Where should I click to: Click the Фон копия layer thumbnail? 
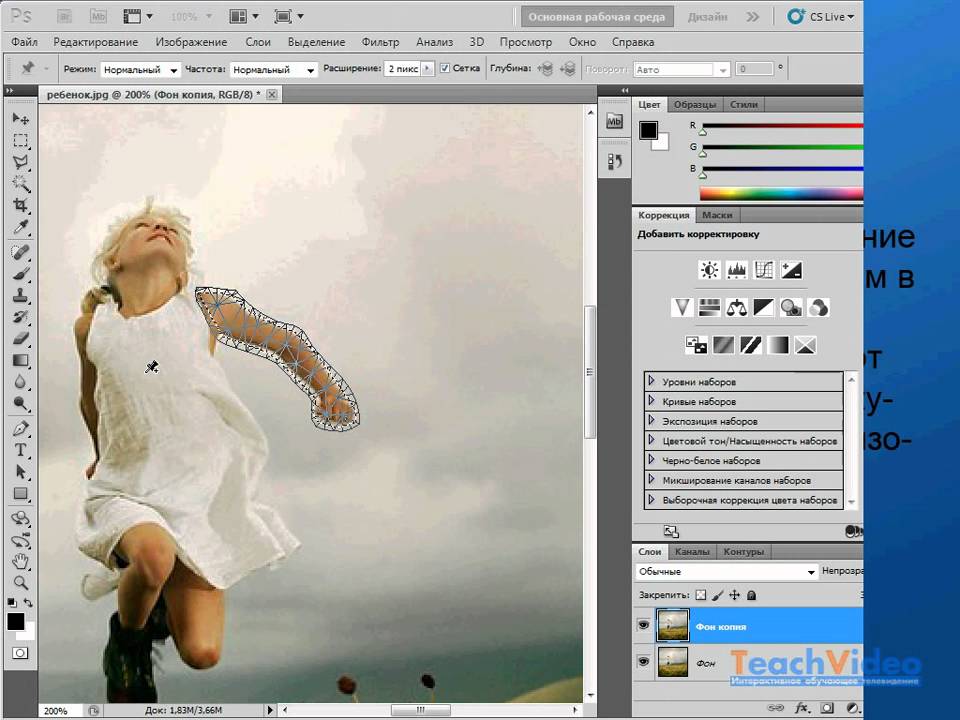672,626
